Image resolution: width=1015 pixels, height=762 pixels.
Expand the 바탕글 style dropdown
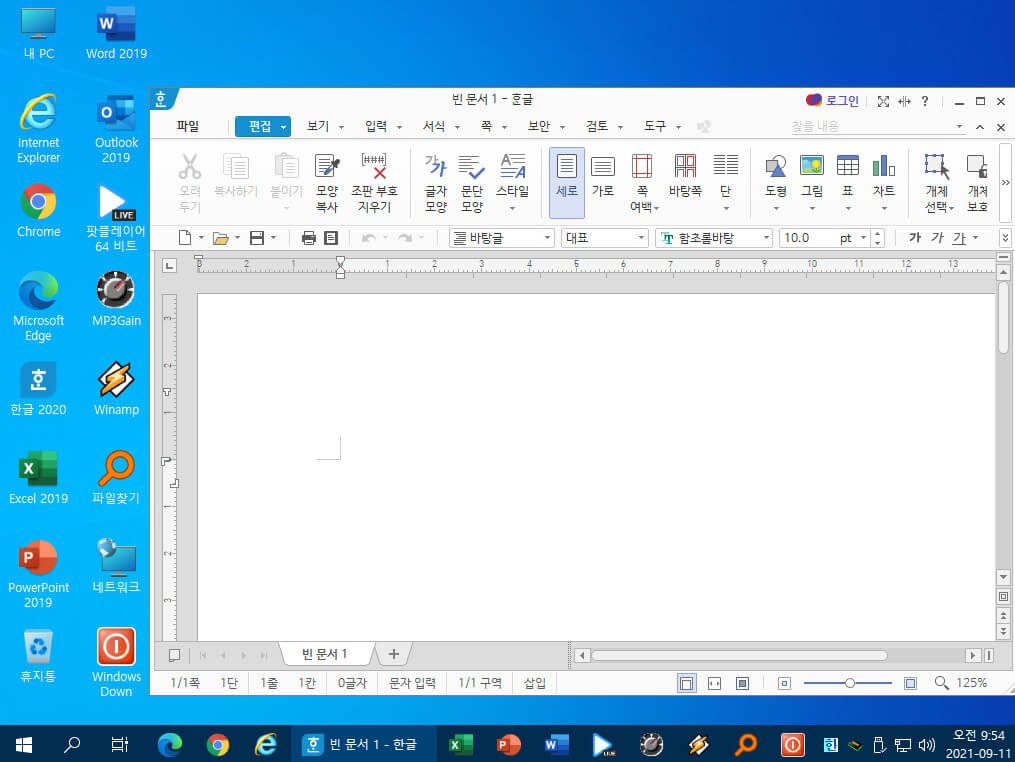[x=547, y=238]
